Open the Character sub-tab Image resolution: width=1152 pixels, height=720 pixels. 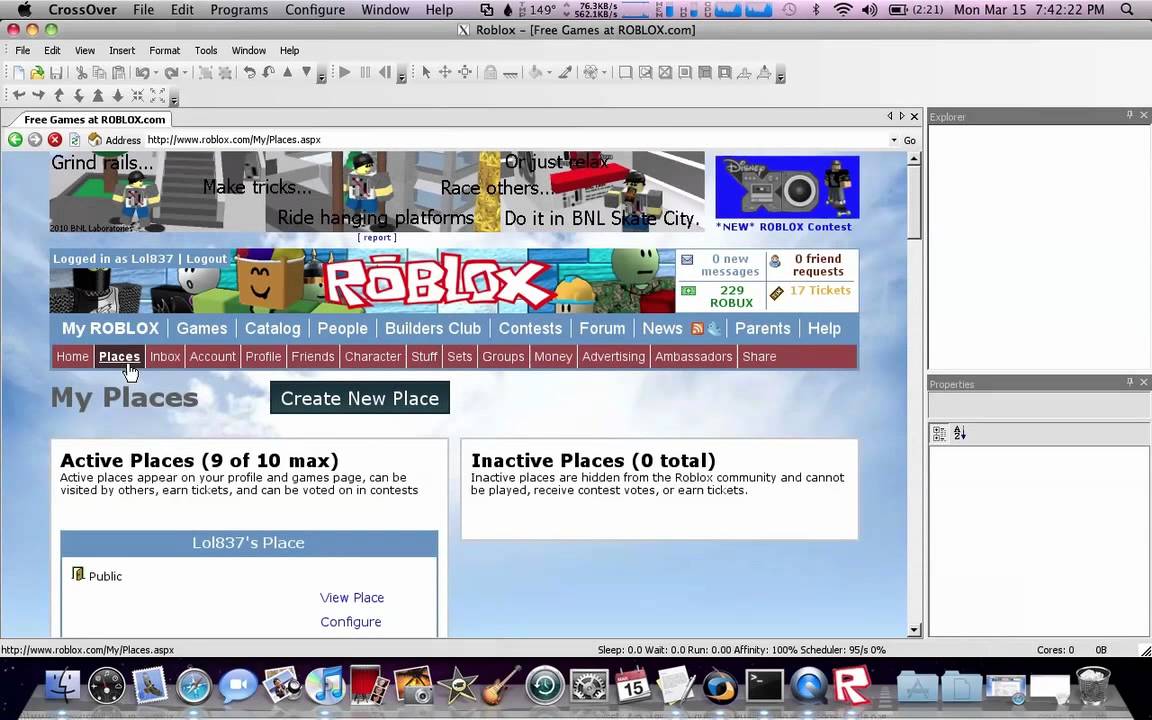pyautogui.click(x=373, y=356)
